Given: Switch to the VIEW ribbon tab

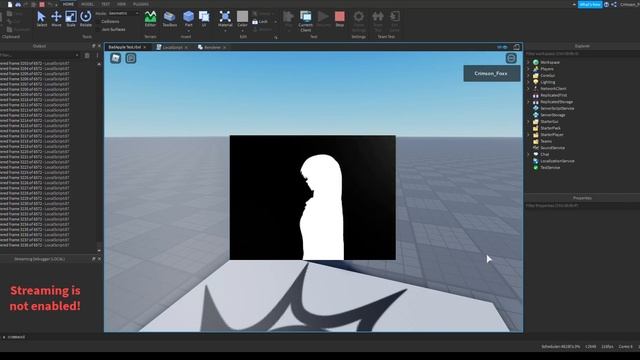Looking at the screenshot, I should (x=121, y=4).
